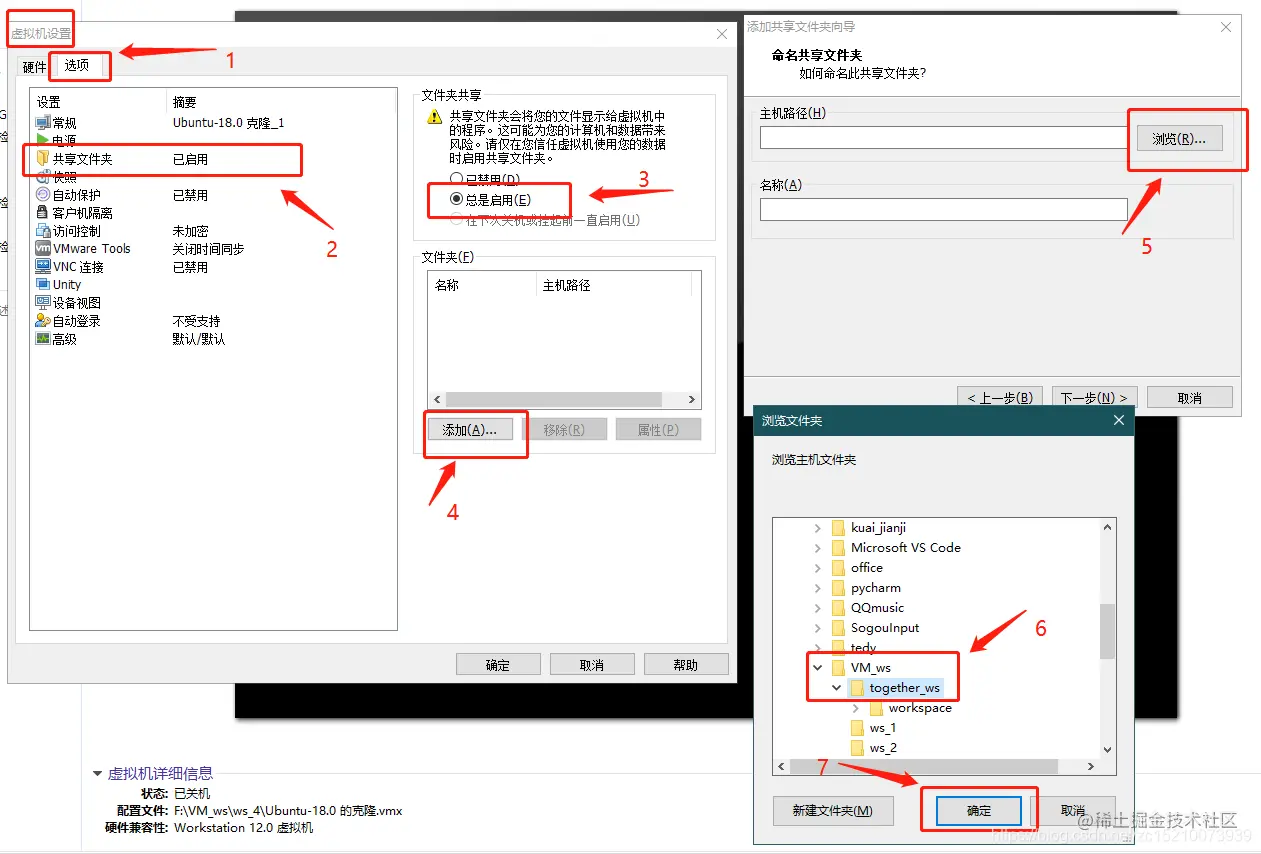Select the VMware Tools vm icon

(x=43, y=249)
